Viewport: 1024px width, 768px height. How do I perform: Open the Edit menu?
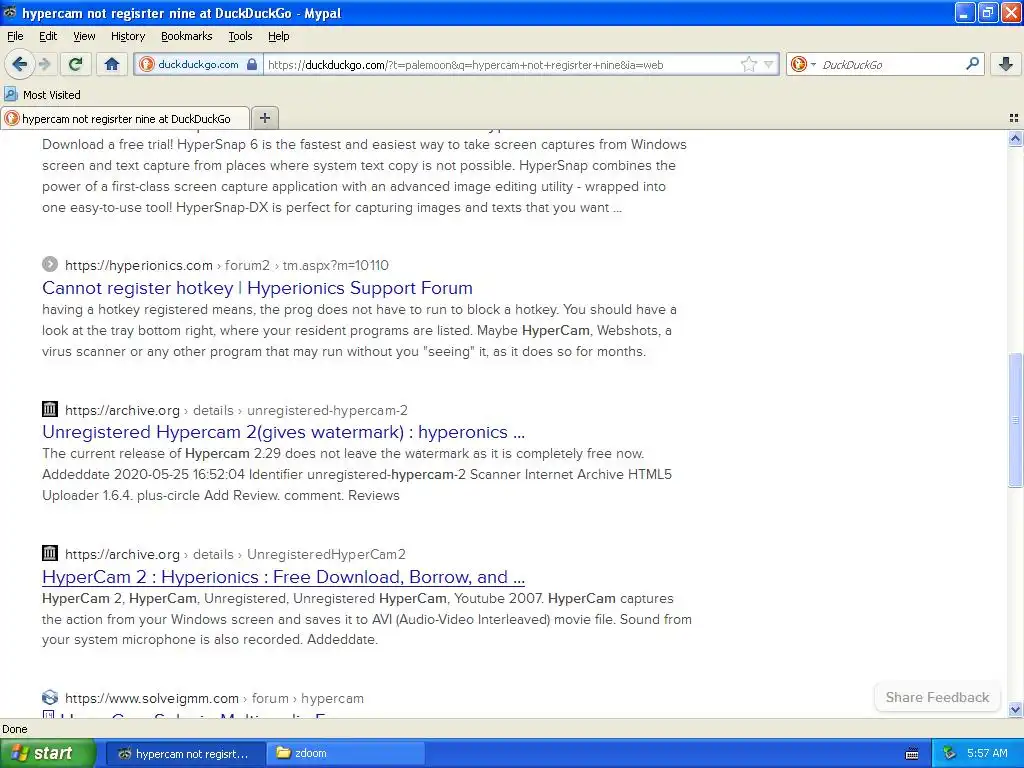click(x=48, y=36)
